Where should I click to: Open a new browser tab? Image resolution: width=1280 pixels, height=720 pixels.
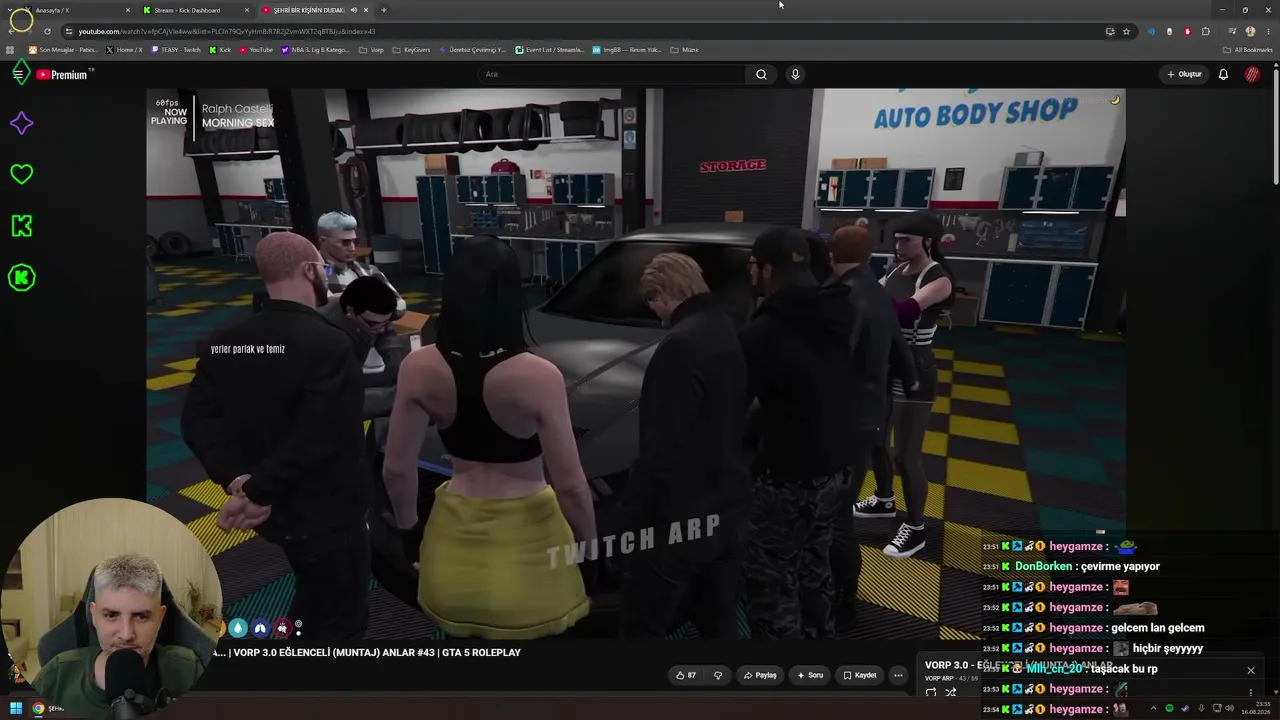click(384, 10)
